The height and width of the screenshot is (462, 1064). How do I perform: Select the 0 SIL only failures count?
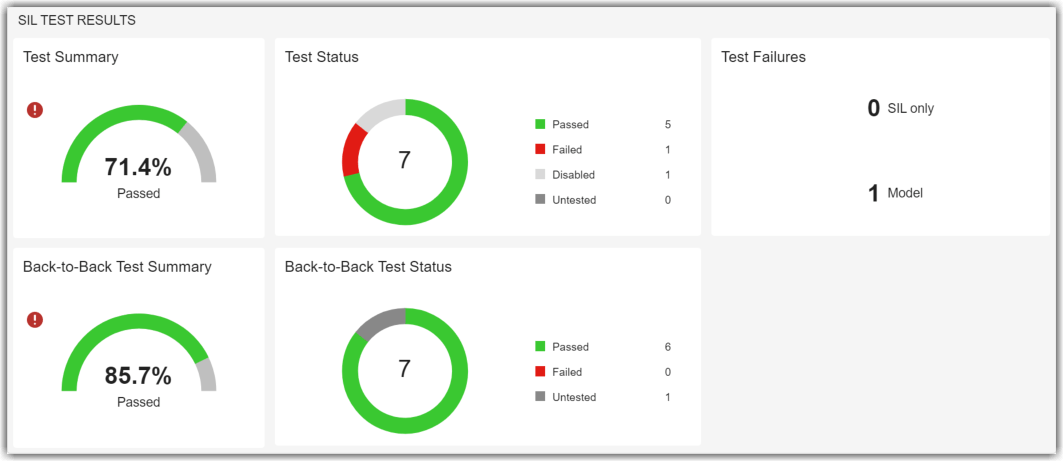pos(873,108)
